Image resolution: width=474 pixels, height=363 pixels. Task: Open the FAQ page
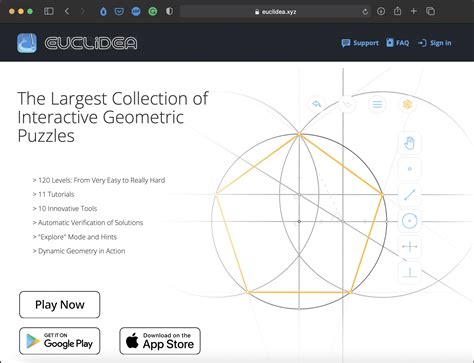click(397, 43)
